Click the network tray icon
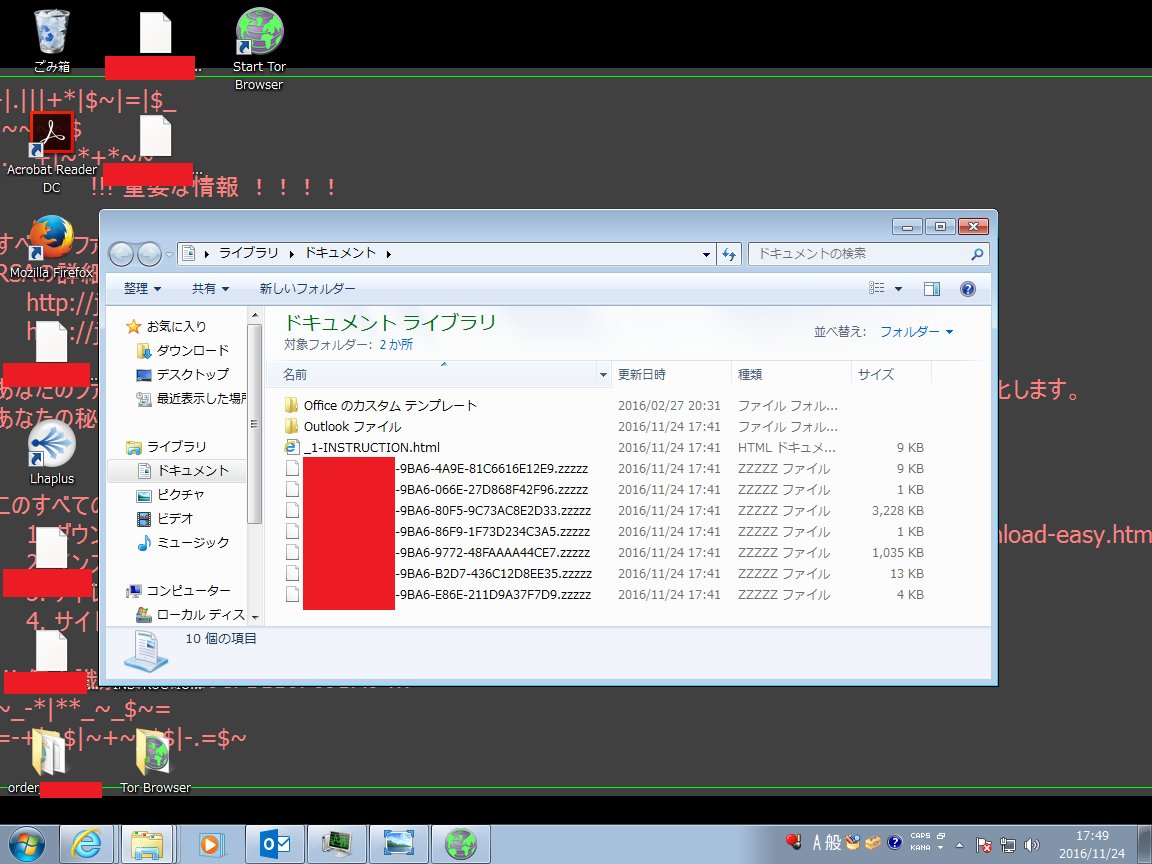1152x864 pixels. [1008, 845]
